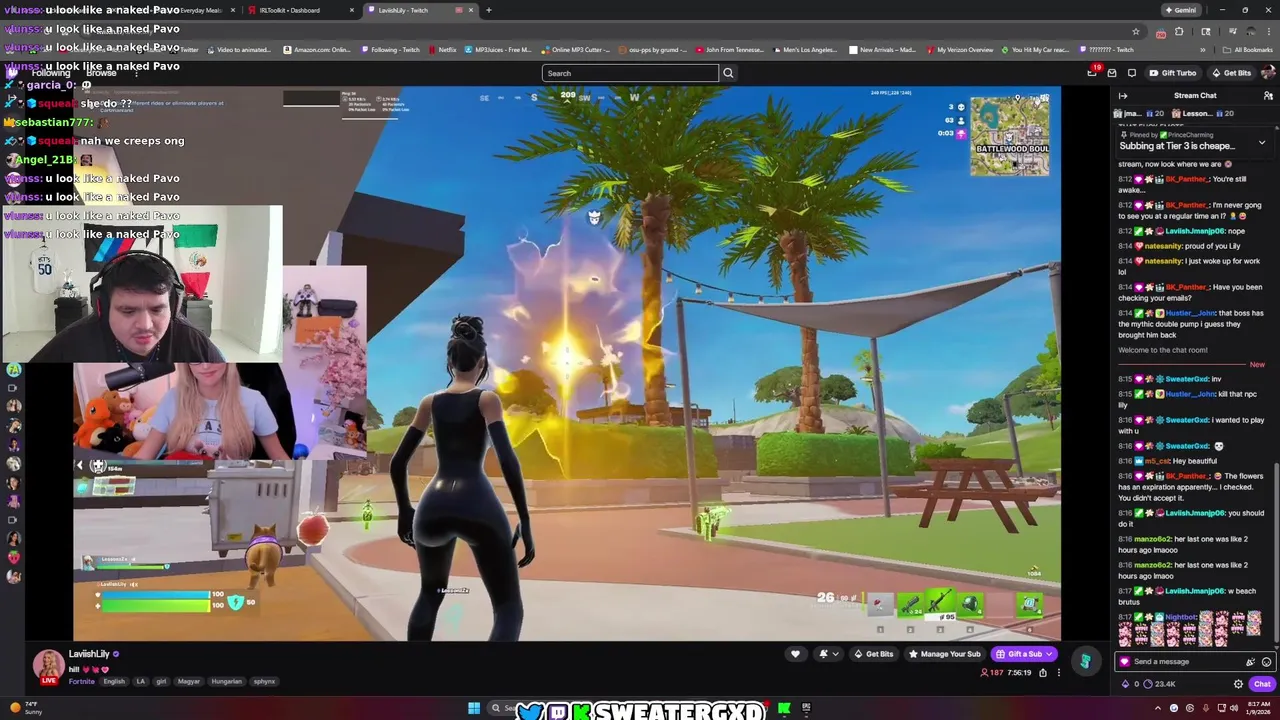Click the Gemini button in browser
Viewport: 1280px width, 720px height.
(x=1181, y=10)
